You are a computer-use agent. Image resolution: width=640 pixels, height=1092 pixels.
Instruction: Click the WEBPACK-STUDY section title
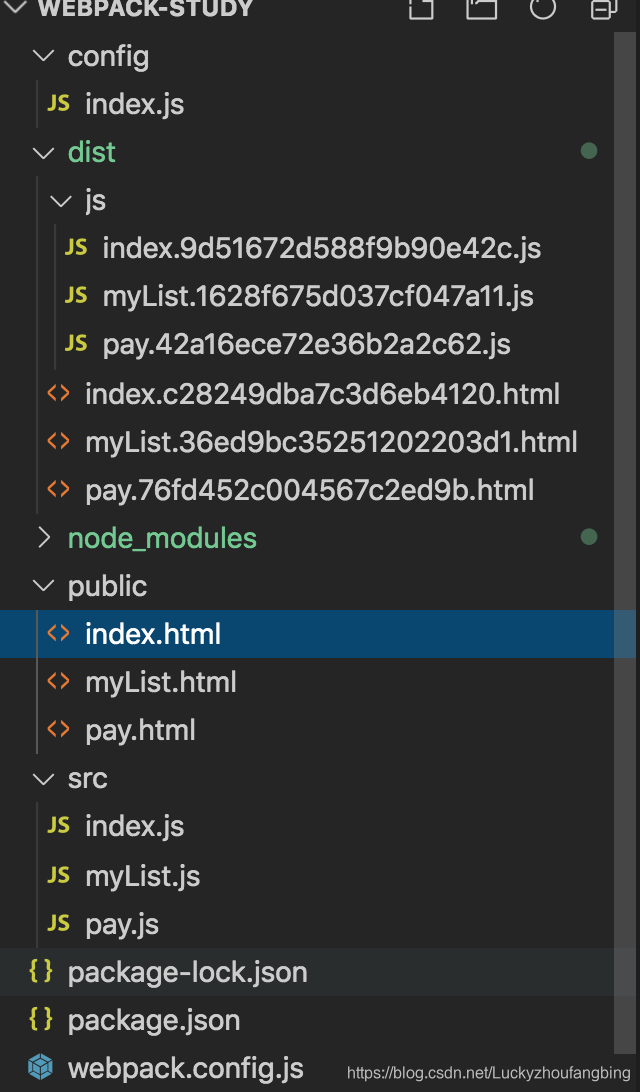(146, 9)
